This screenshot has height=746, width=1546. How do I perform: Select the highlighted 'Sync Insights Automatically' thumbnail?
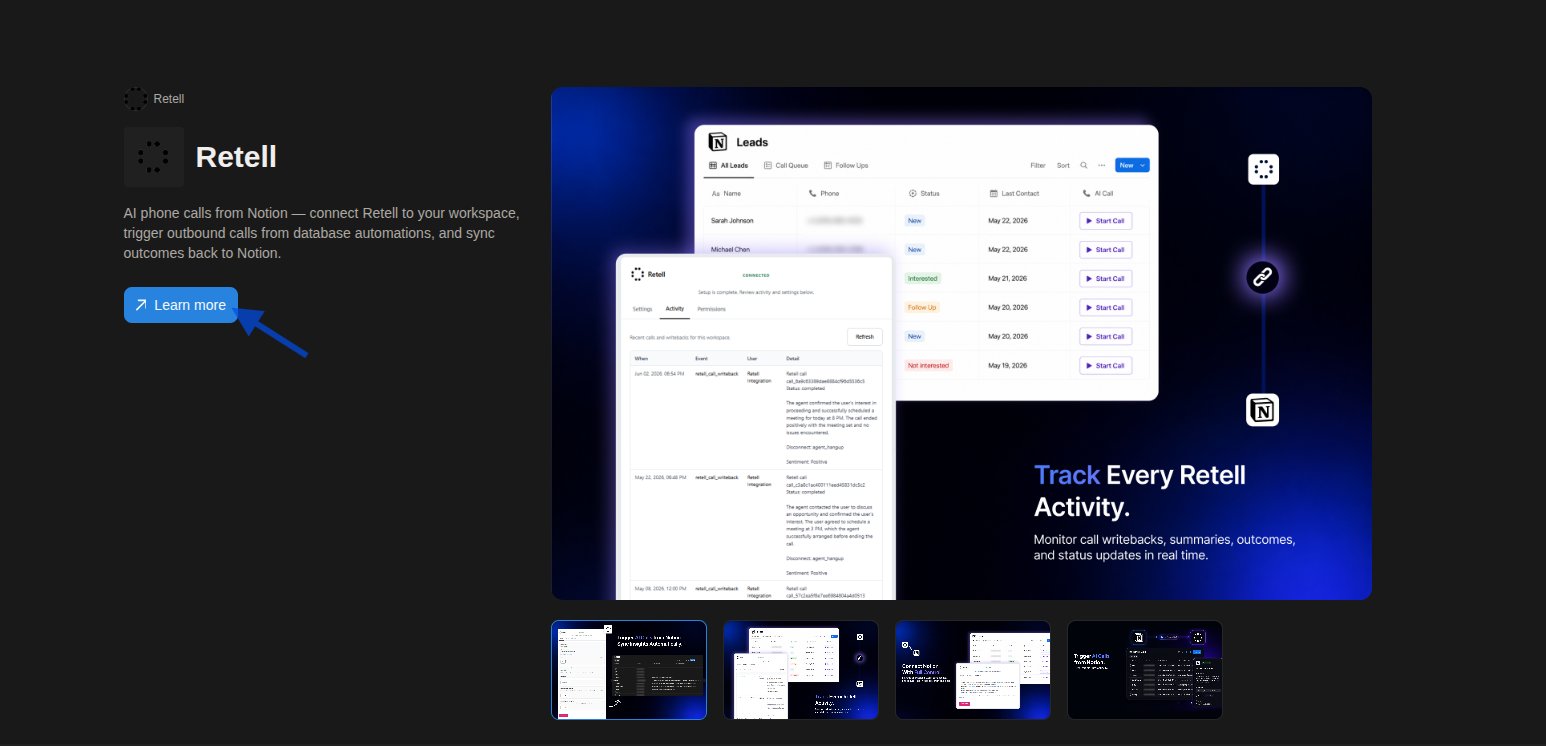pyautogui.click(x=629, y=670)
